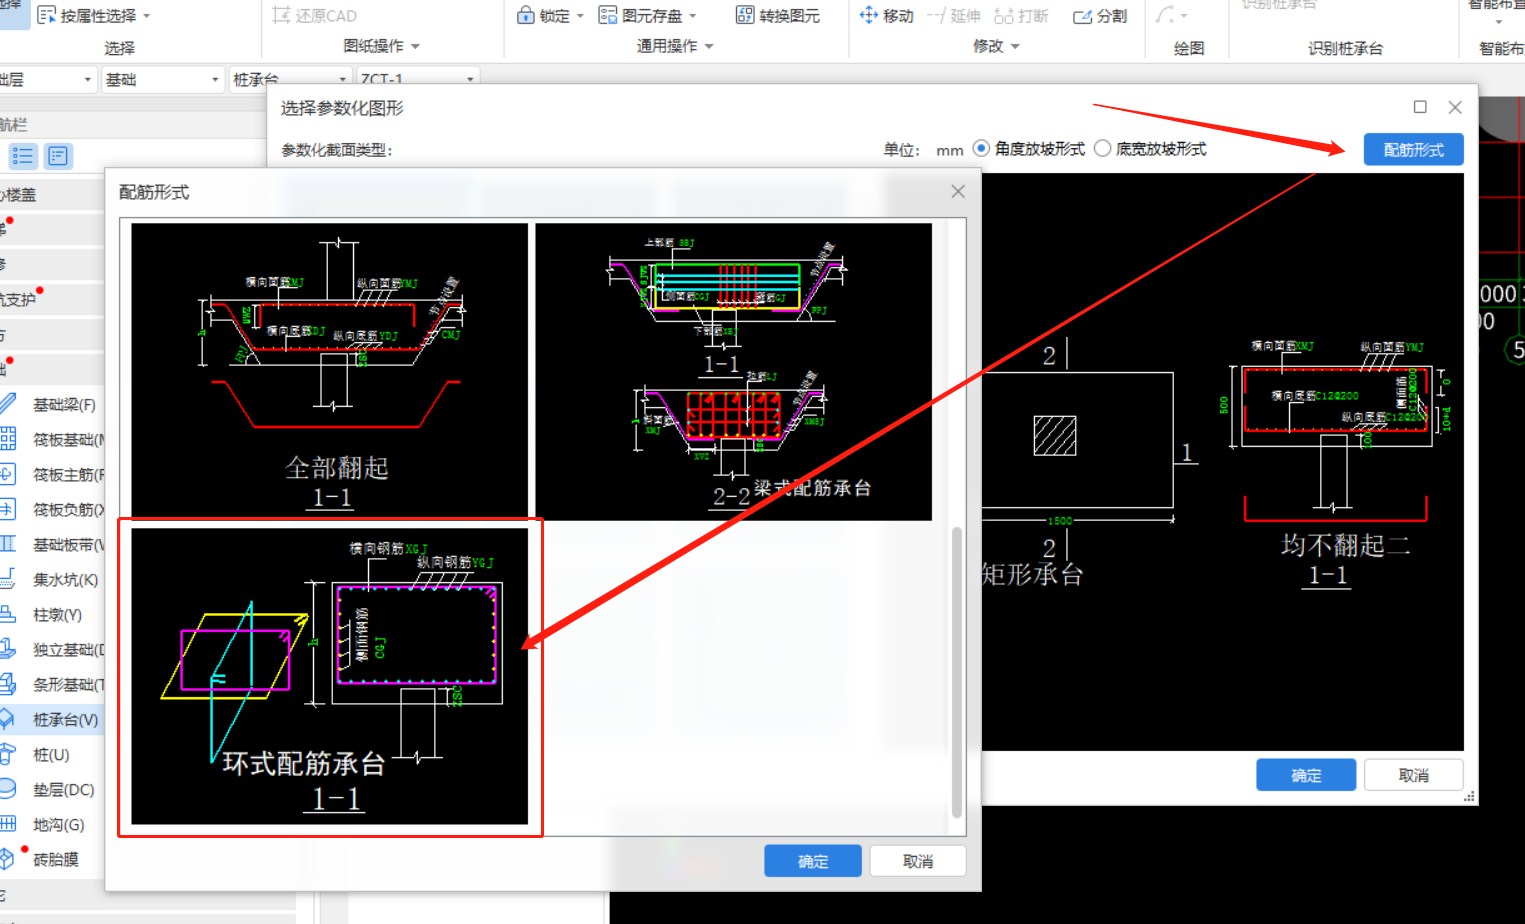Open the 图元存盘 dropdown arrow

[692, 16]
